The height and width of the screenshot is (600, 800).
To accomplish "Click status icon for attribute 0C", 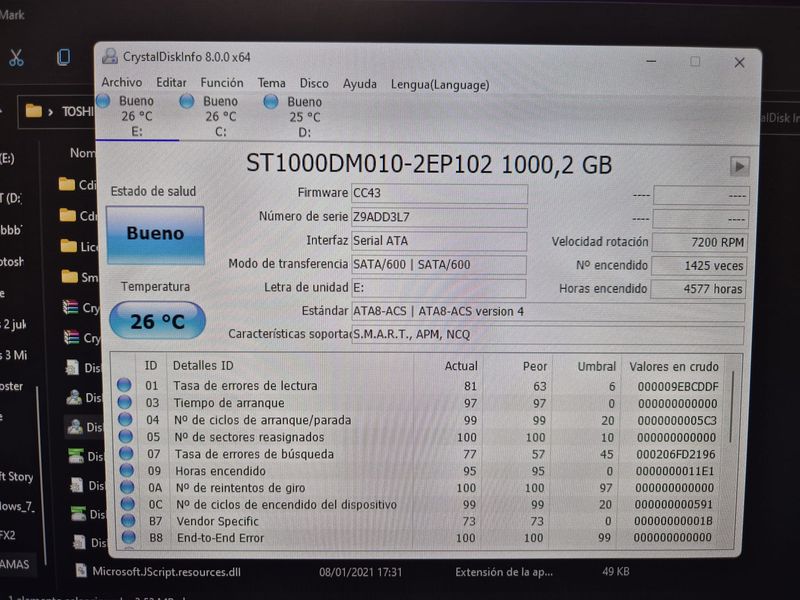I will pos(128,504).
